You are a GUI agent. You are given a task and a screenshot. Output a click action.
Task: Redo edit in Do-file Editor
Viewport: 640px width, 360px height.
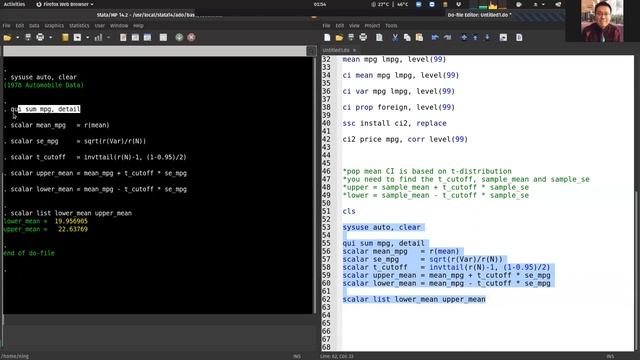pos(447,38)
